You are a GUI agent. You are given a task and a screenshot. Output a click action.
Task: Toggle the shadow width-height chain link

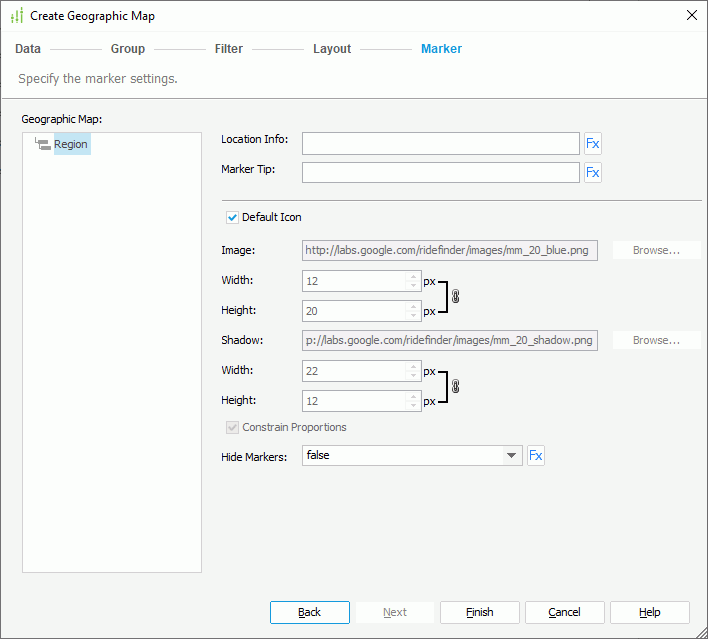pyautogui.click(x=456, y=386)
